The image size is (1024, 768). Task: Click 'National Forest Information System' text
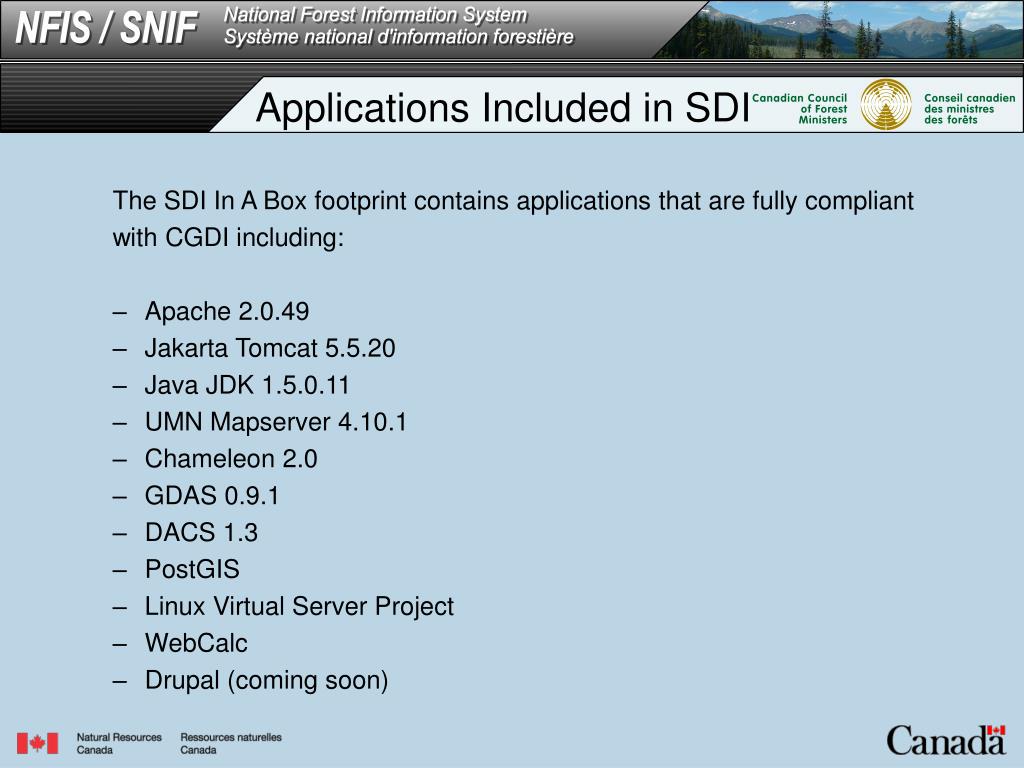pyautogui.click(x=376, y=14)
